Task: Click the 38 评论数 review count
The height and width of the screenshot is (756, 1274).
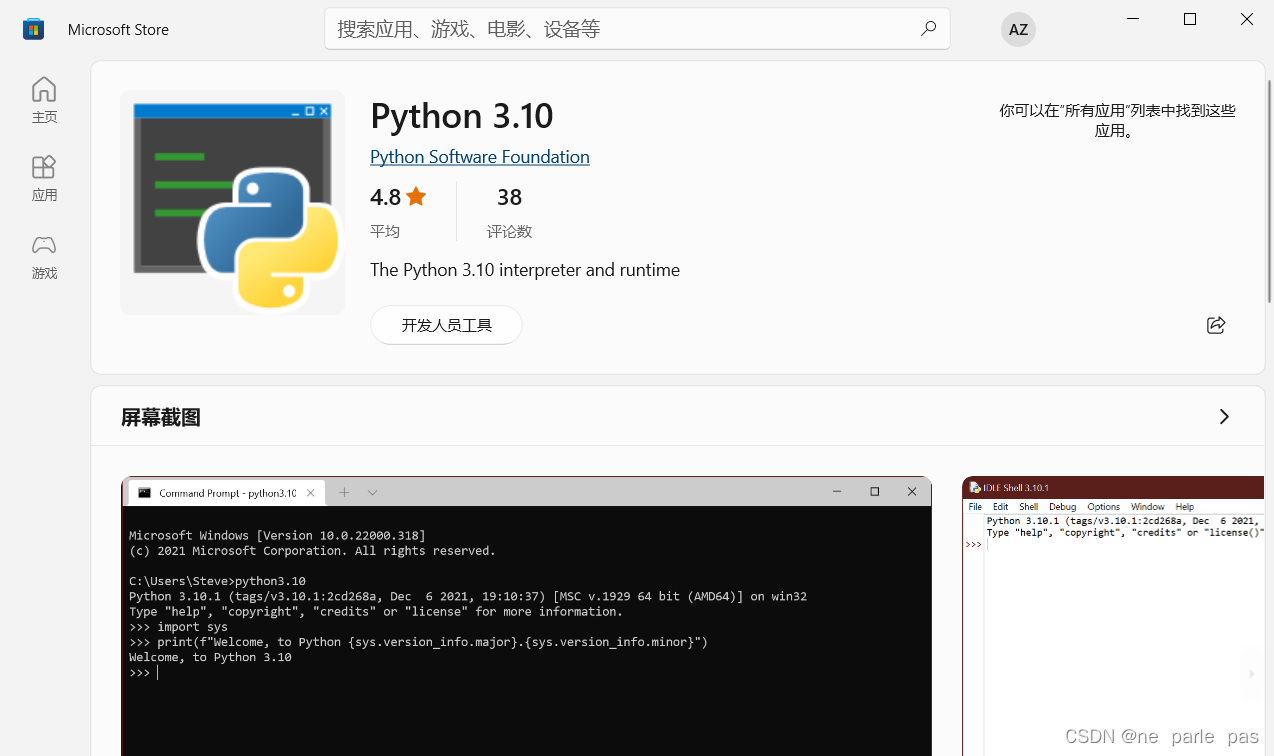Action: pos(509,213)
